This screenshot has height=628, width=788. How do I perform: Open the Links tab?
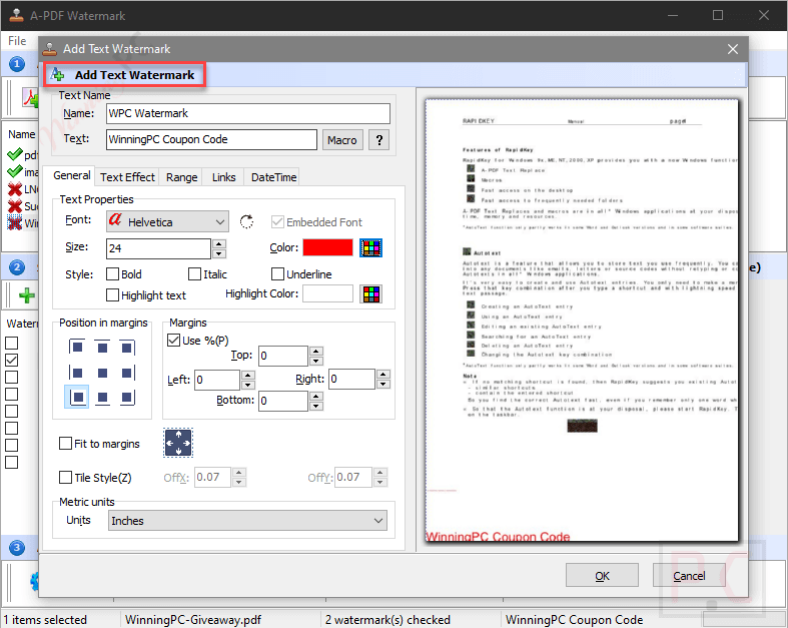click(224, 177)
